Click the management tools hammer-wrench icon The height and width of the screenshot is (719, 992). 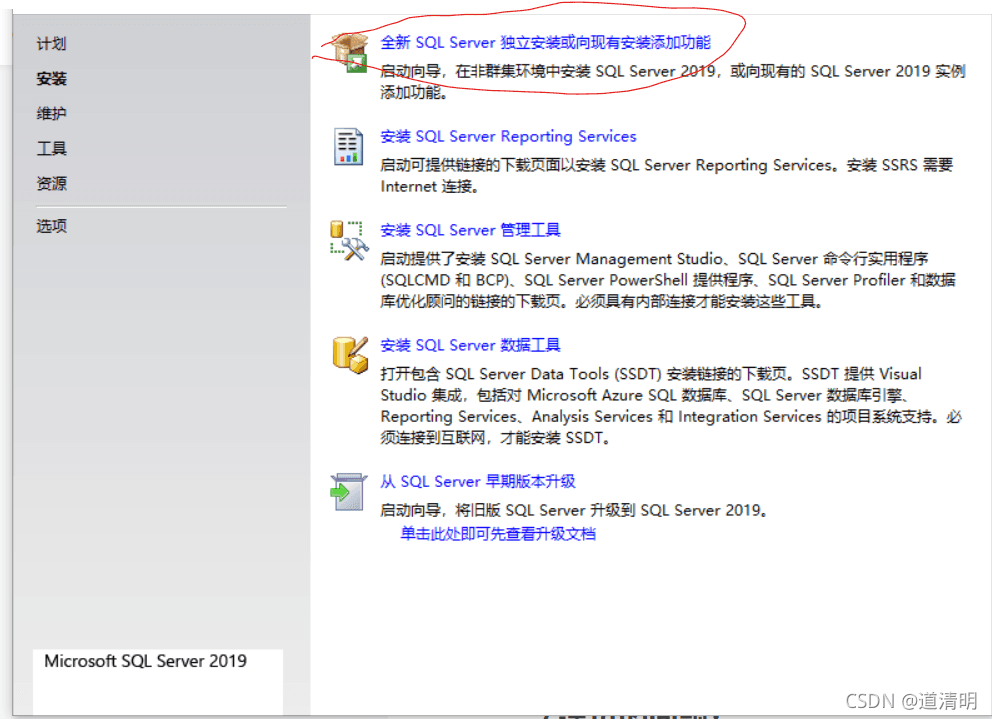pyautogui.click(x=349, y=241)
